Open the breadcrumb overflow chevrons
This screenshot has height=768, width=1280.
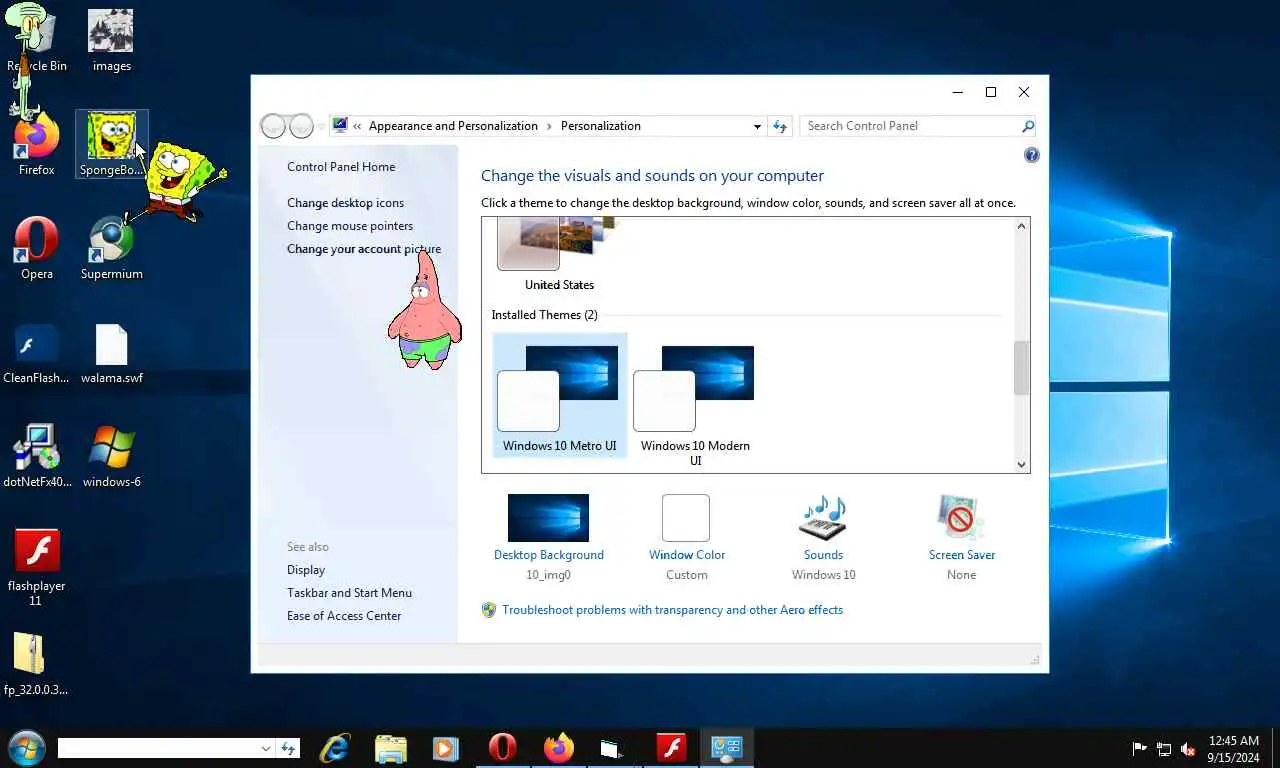pyautogui.click(x=357, y=126)
